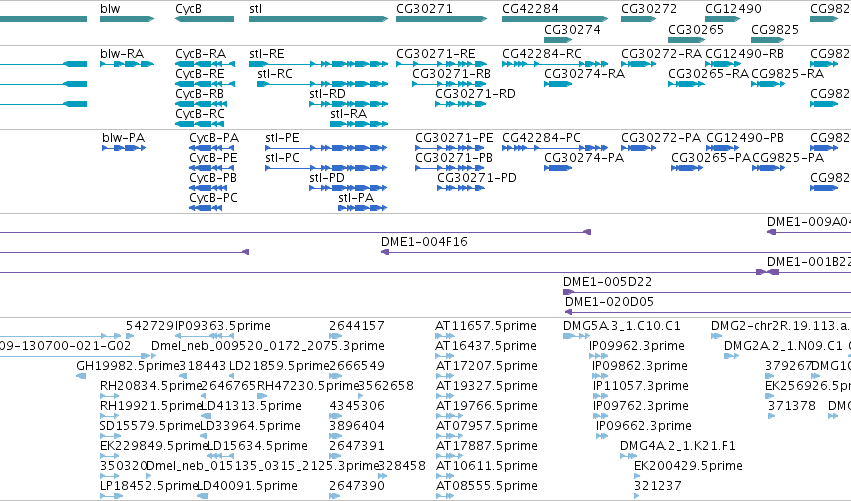Click the IP09962.3prime EST label

637,346
